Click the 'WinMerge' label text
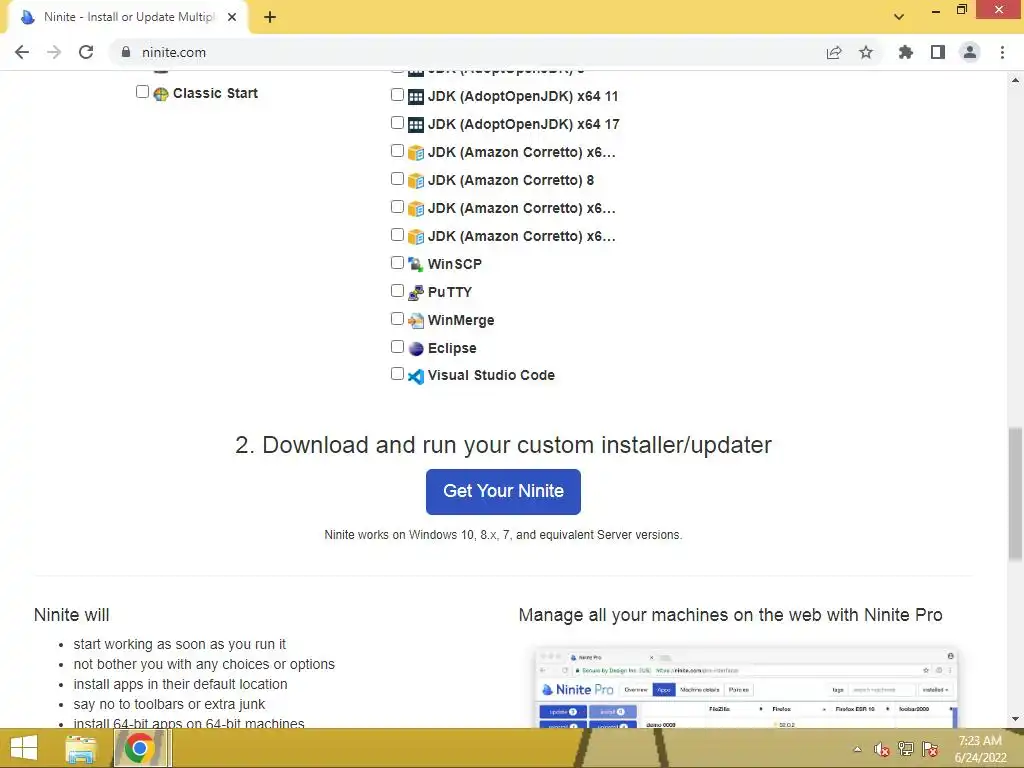The image size is (1024, 768). coord(461,321)
